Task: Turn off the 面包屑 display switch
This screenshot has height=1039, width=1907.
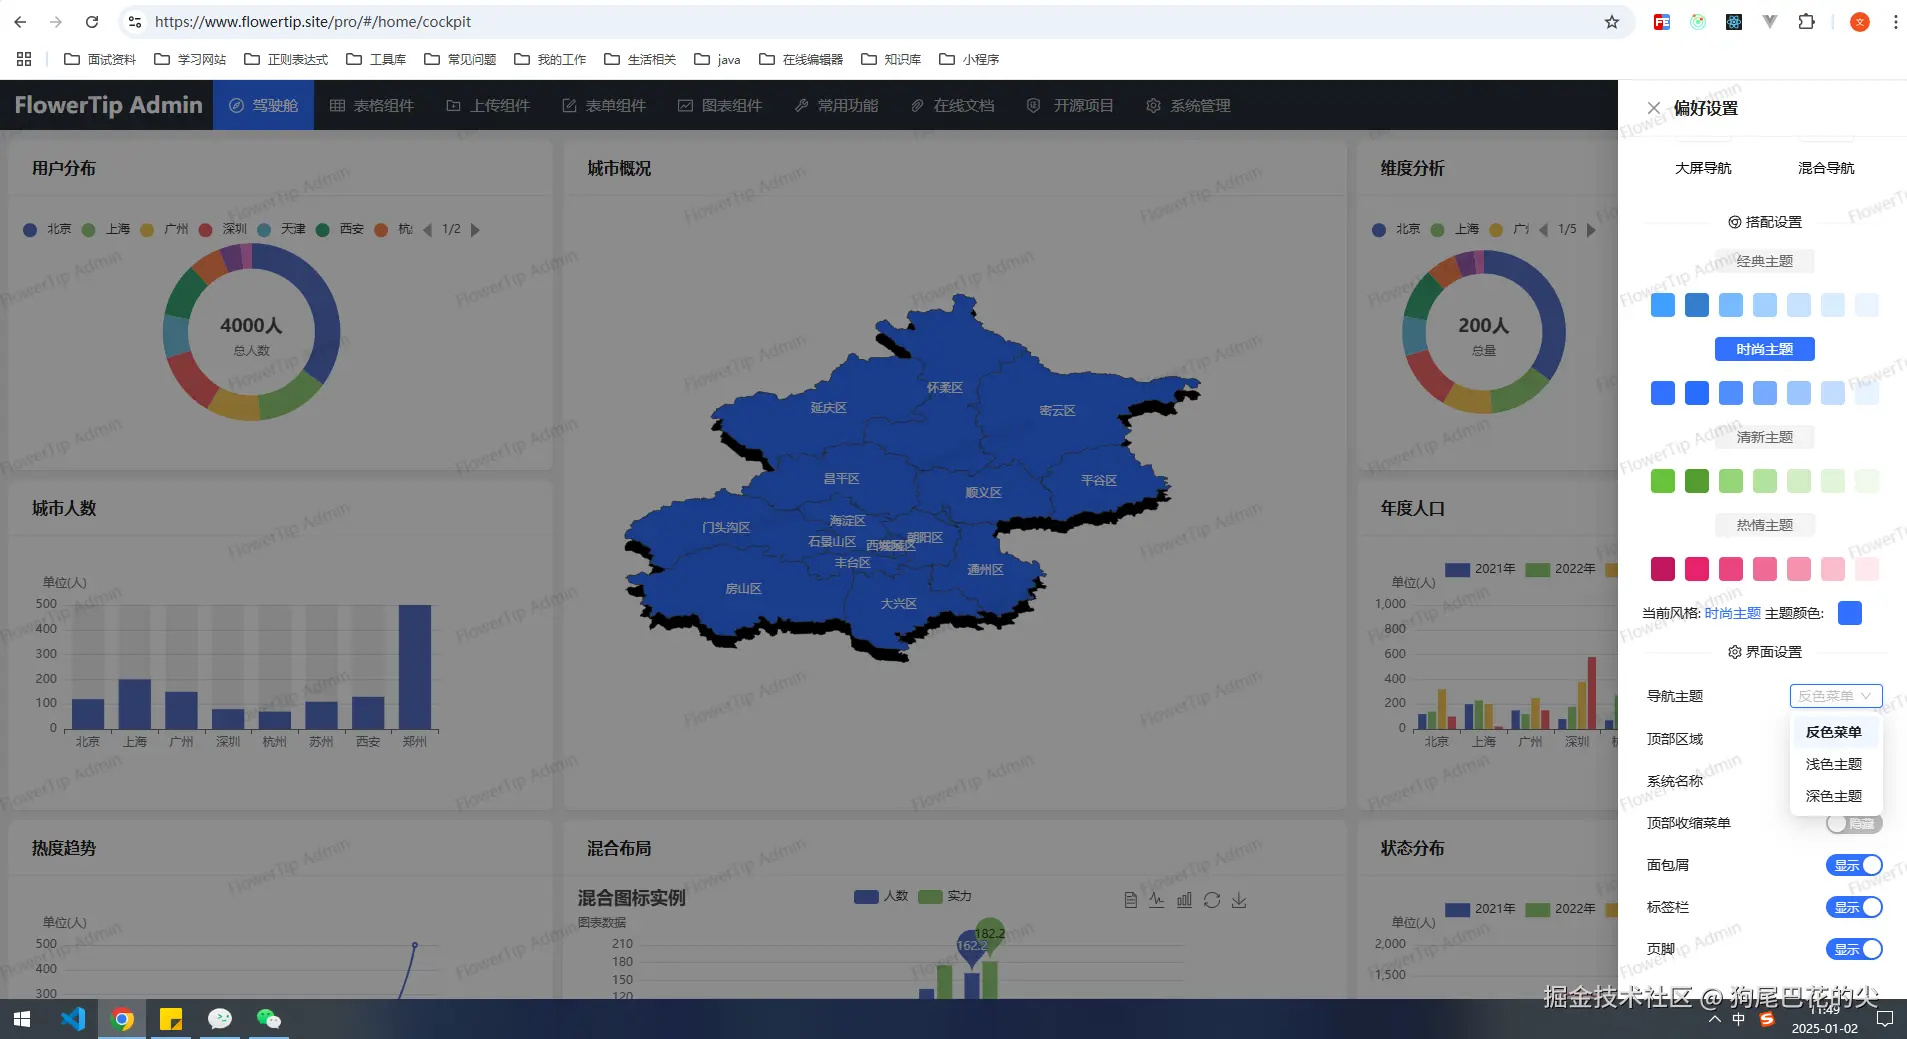Action: (1854, 865)
